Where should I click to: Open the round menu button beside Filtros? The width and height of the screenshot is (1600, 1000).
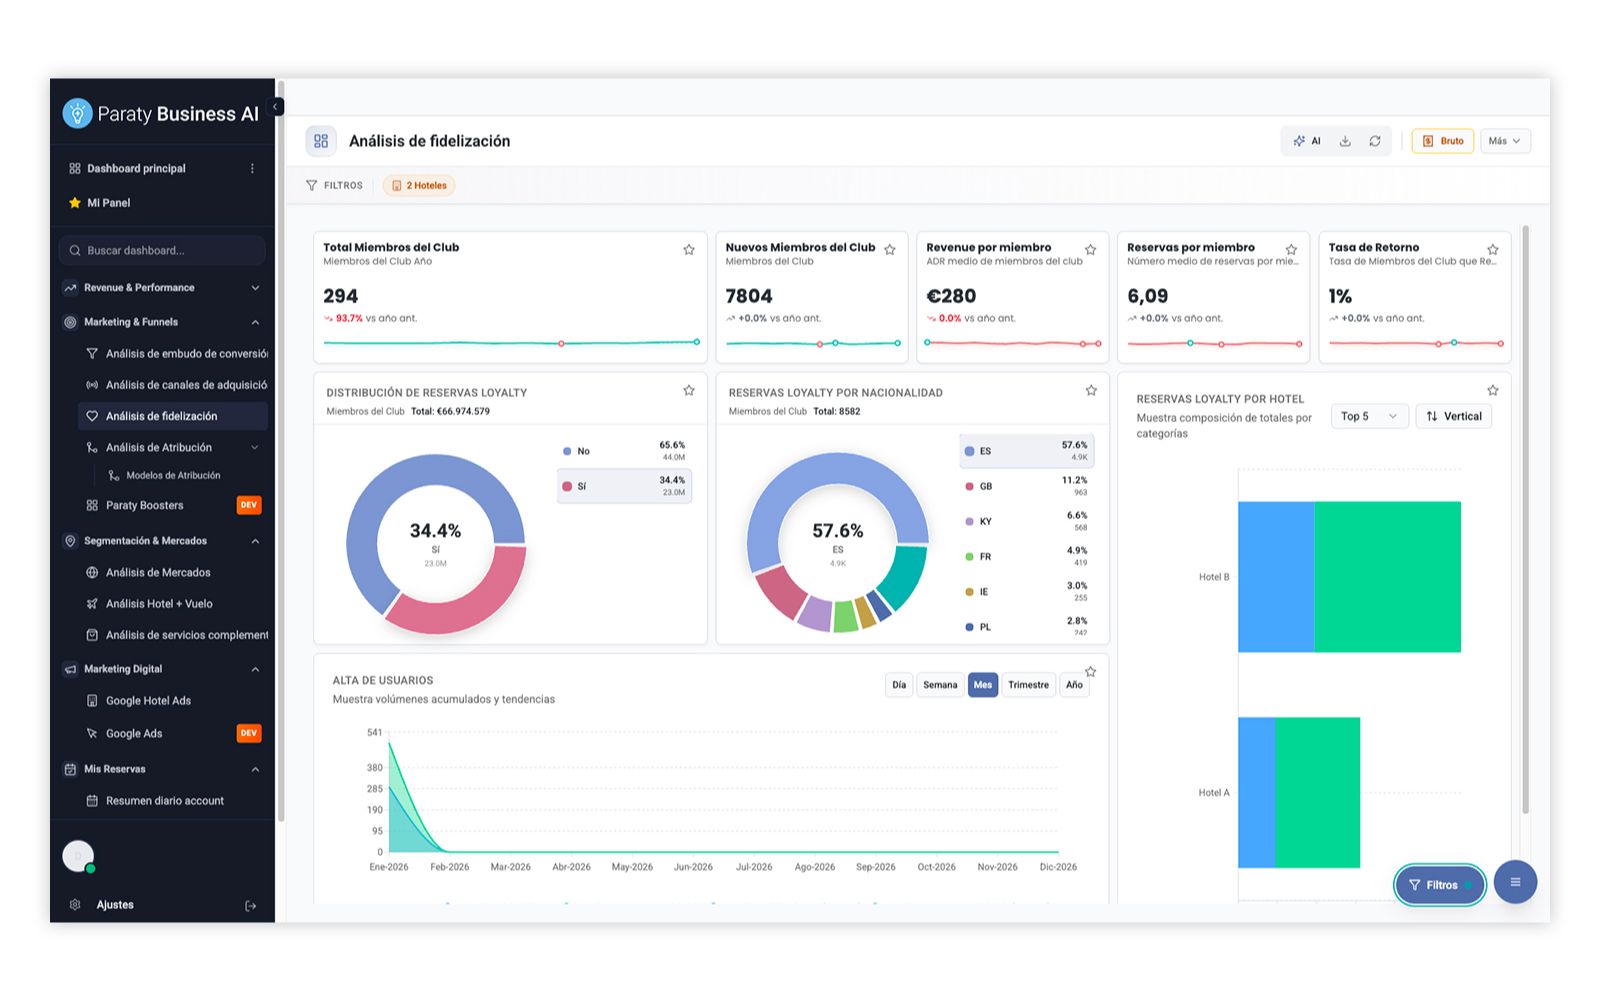point(1515,882)
